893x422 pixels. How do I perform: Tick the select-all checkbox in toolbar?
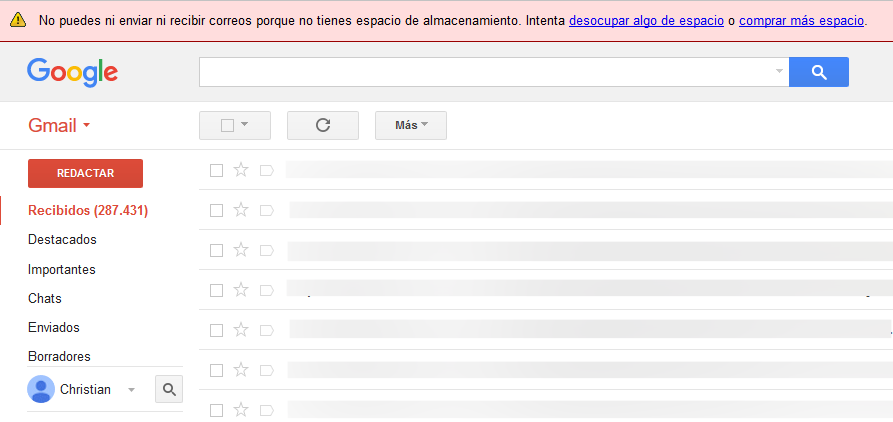pyautogui.click(x=227, y=125)
